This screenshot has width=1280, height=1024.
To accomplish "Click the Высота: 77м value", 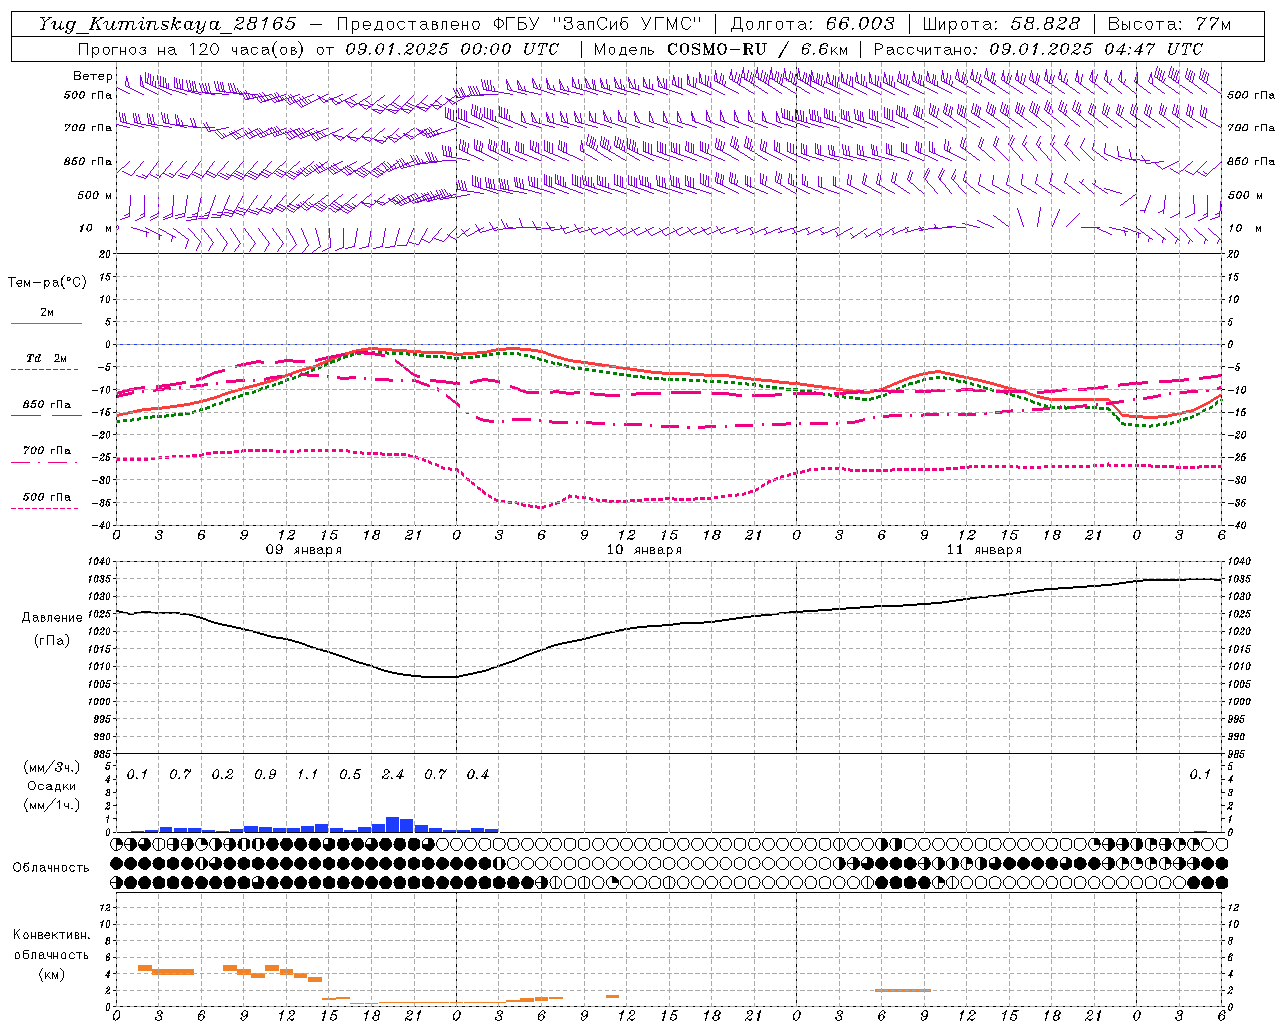I will click(x=1169, y=24).
